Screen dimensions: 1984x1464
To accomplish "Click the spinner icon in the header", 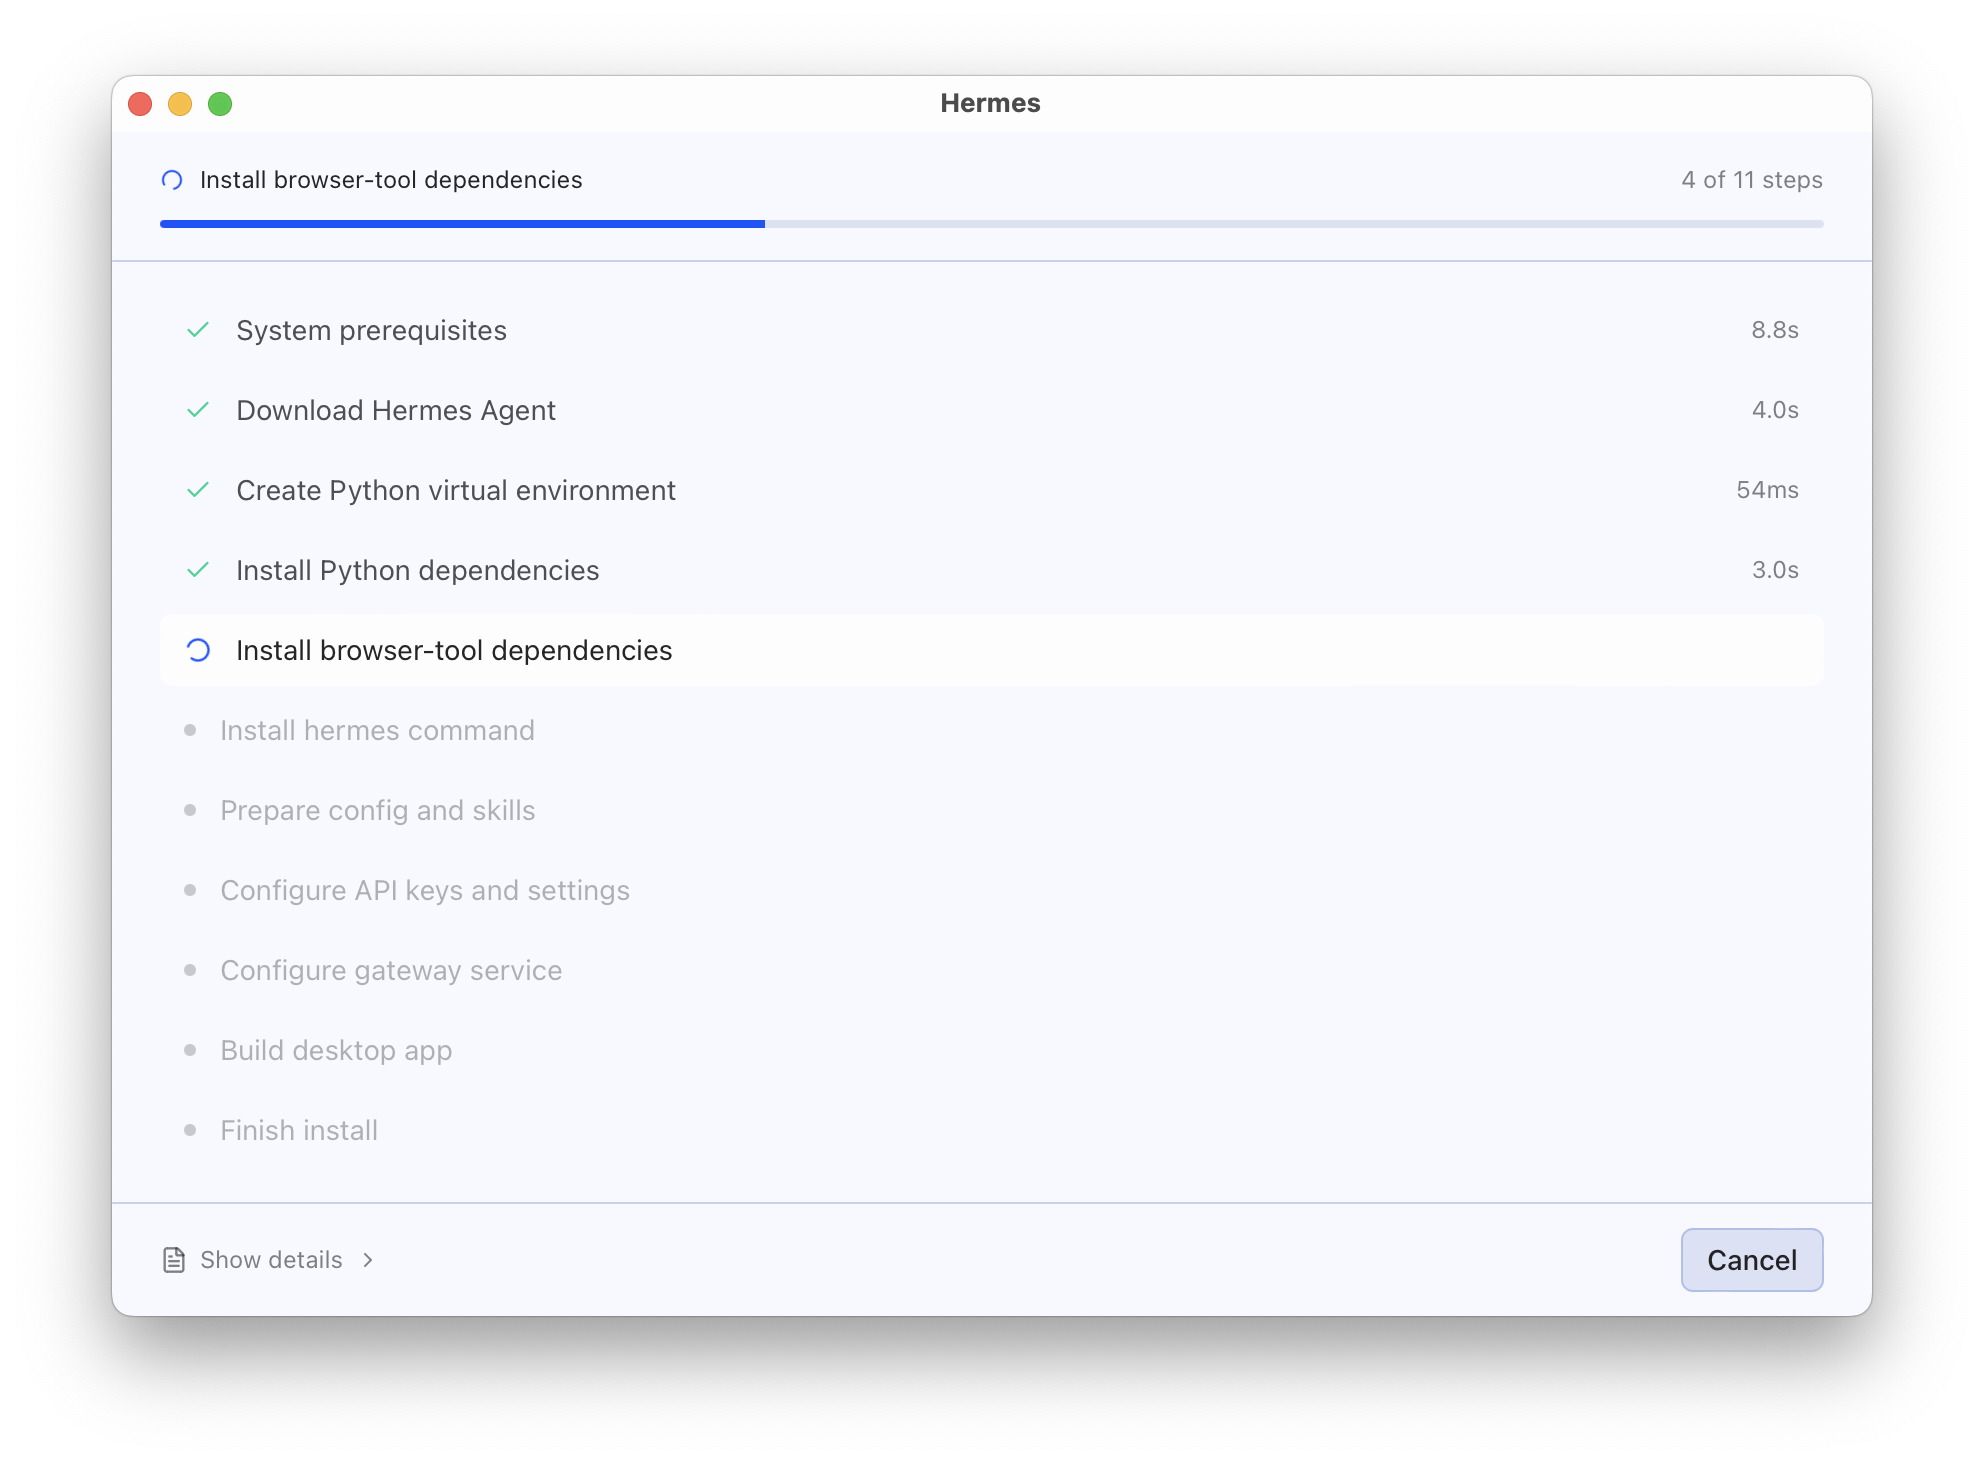I will 172,180.
